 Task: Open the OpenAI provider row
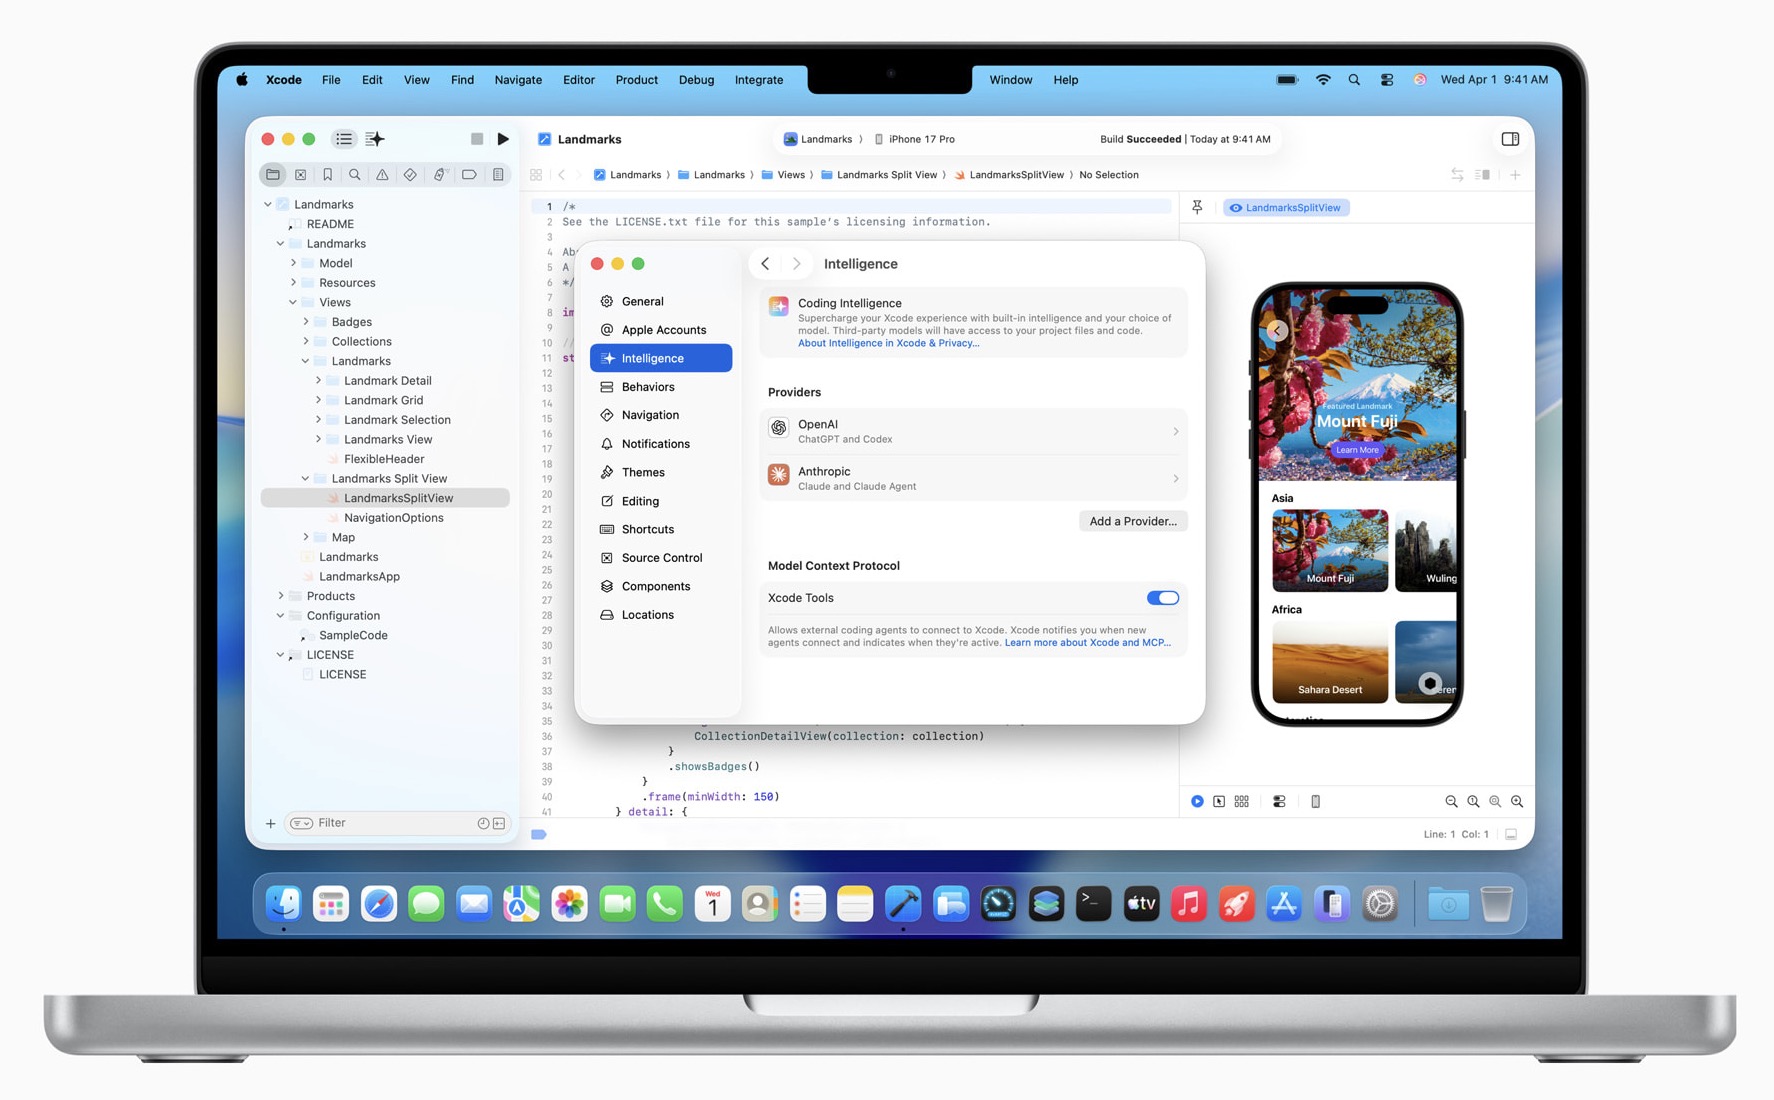pyautogui.click(x=973, y=431)
